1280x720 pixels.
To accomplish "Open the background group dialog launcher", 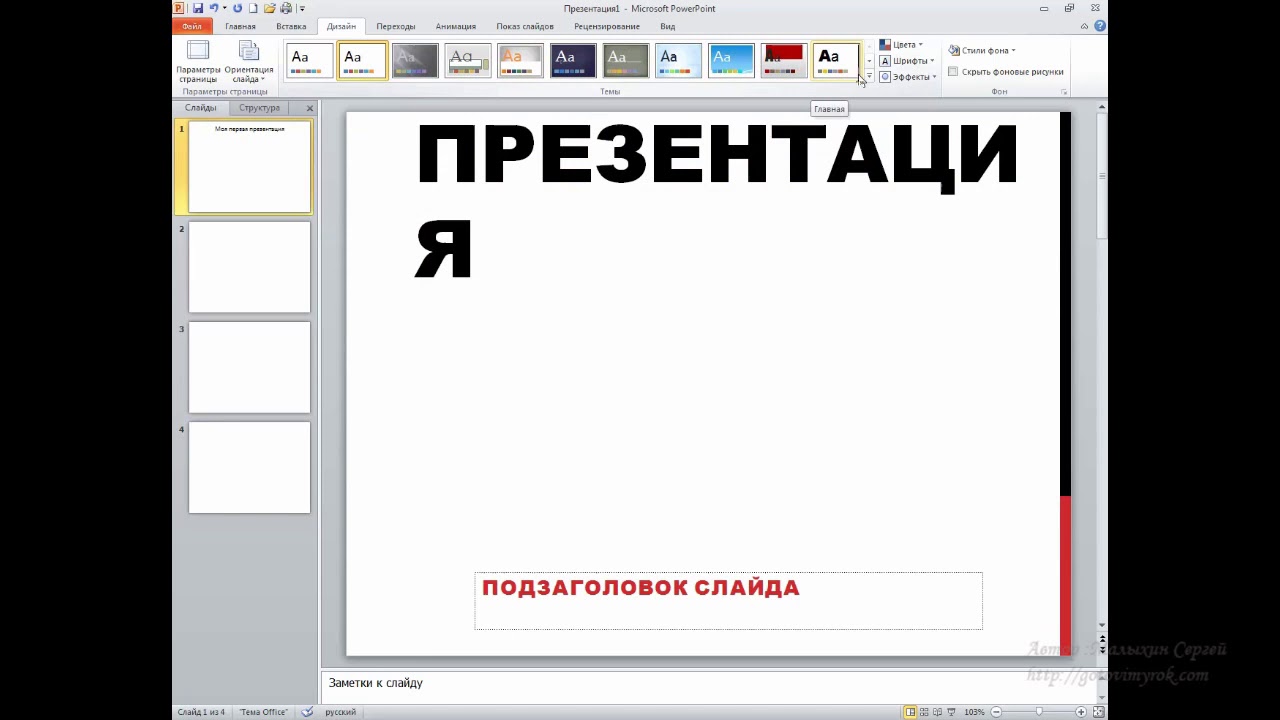I will tap(1064, 92).
